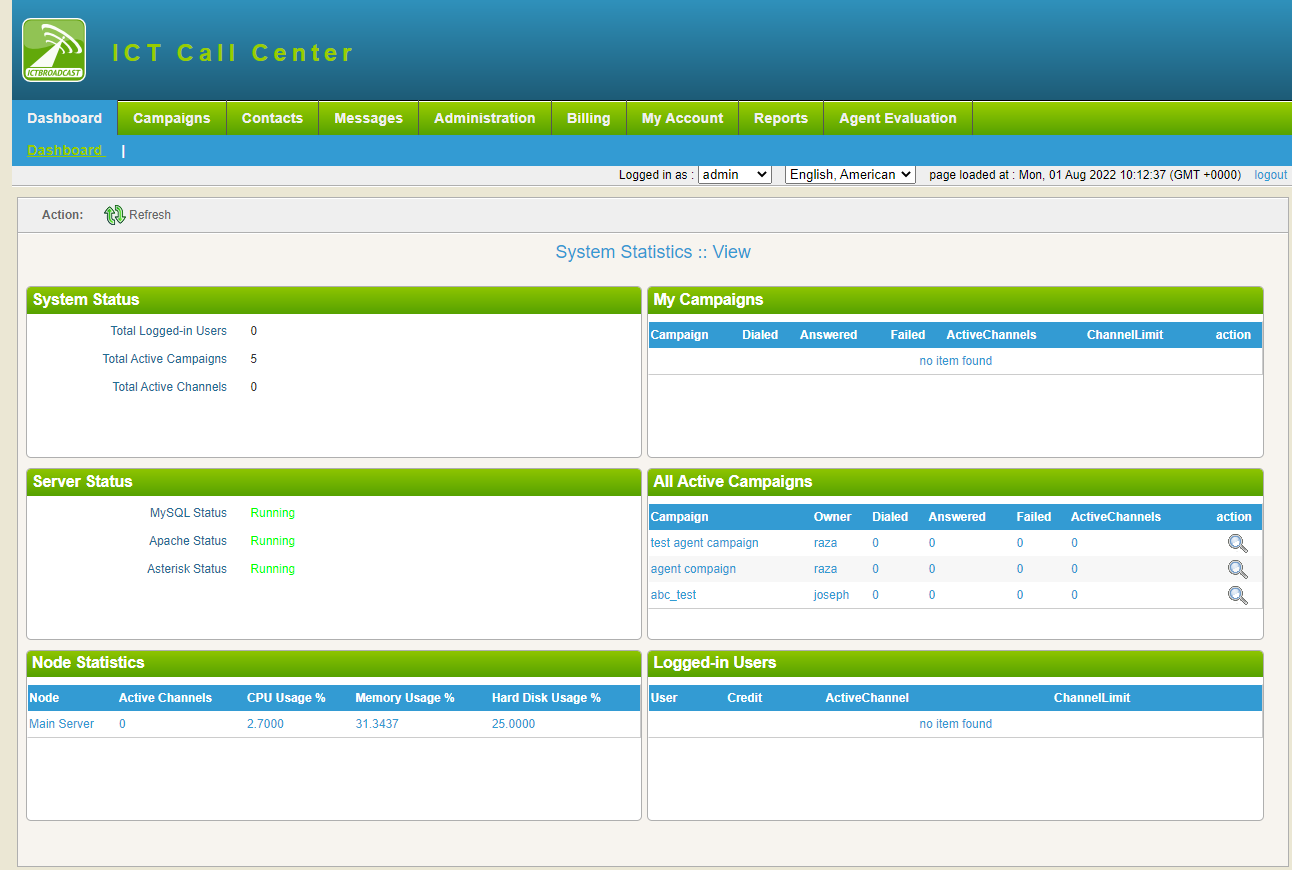
Task: Open Main Server node statistics link
Action: (62, 723)
